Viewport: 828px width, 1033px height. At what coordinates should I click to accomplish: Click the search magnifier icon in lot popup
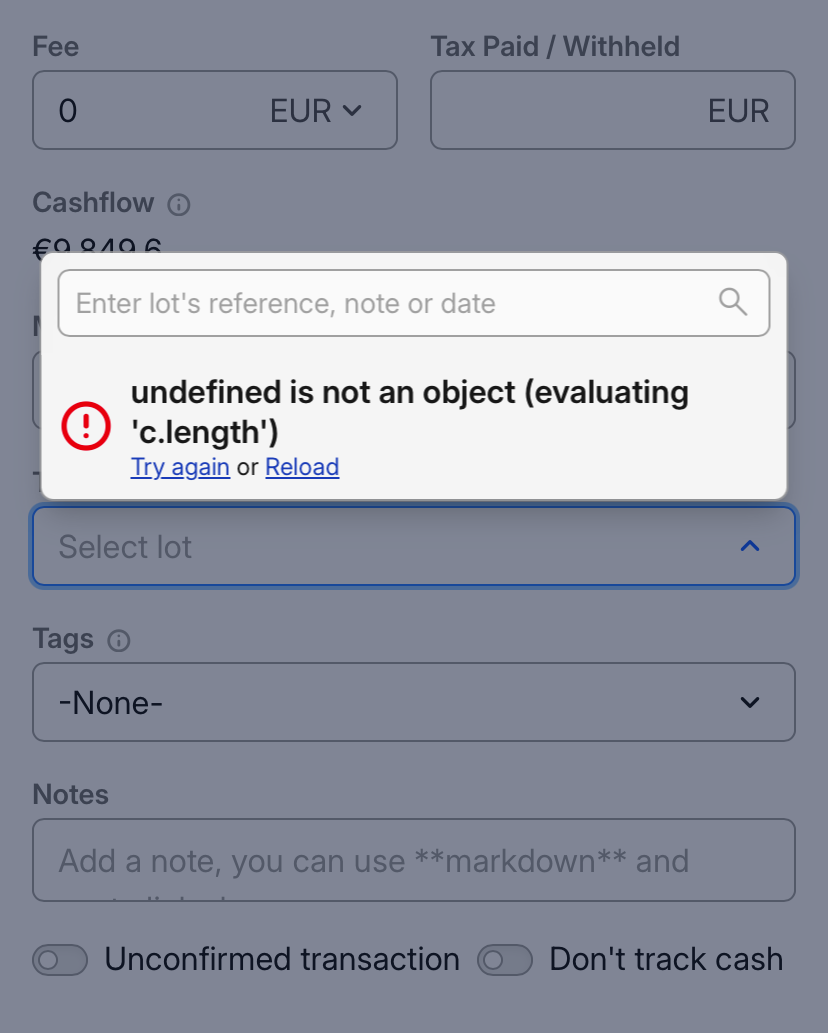[x=733, y=302]
